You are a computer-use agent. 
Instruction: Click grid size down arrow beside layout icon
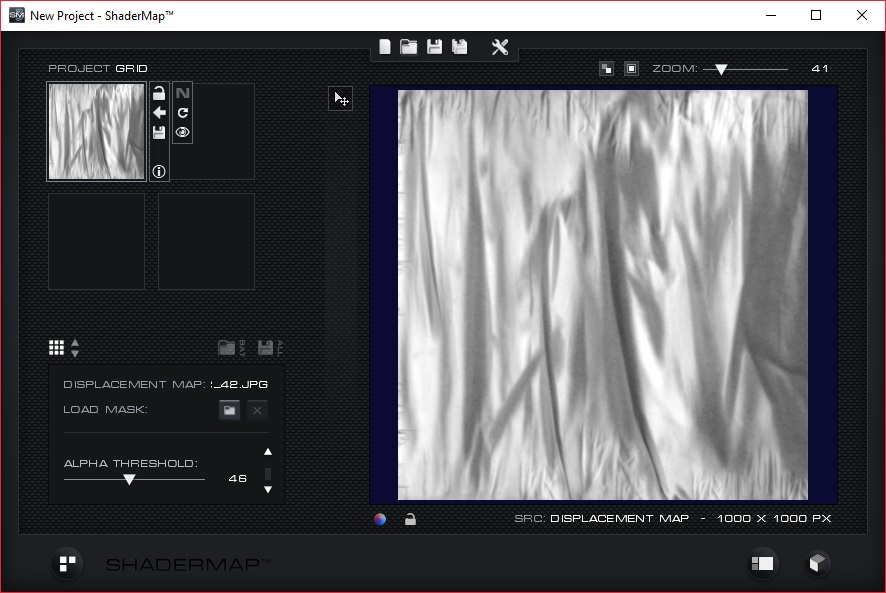(x=75, y=353)
